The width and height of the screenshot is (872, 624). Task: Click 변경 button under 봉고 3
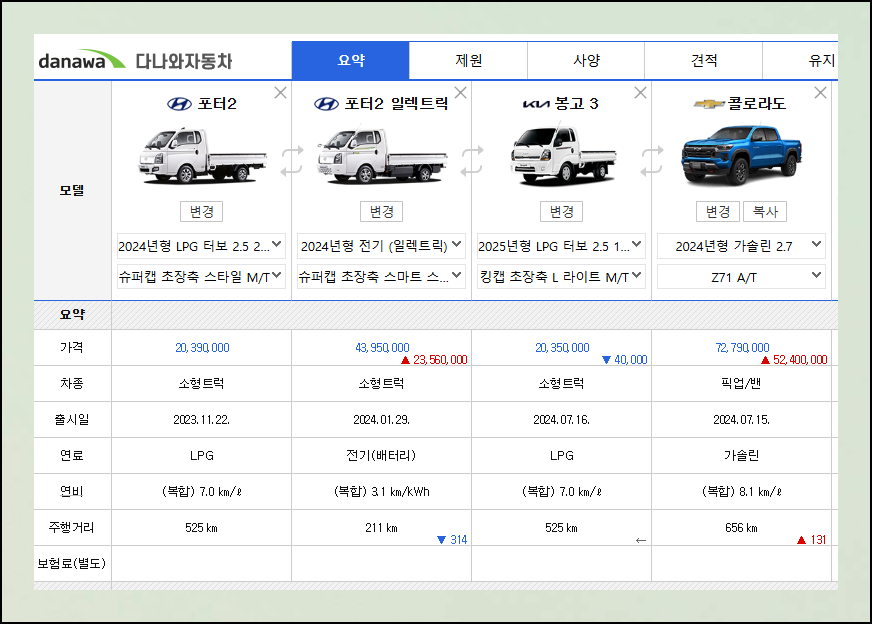point(562,211)
